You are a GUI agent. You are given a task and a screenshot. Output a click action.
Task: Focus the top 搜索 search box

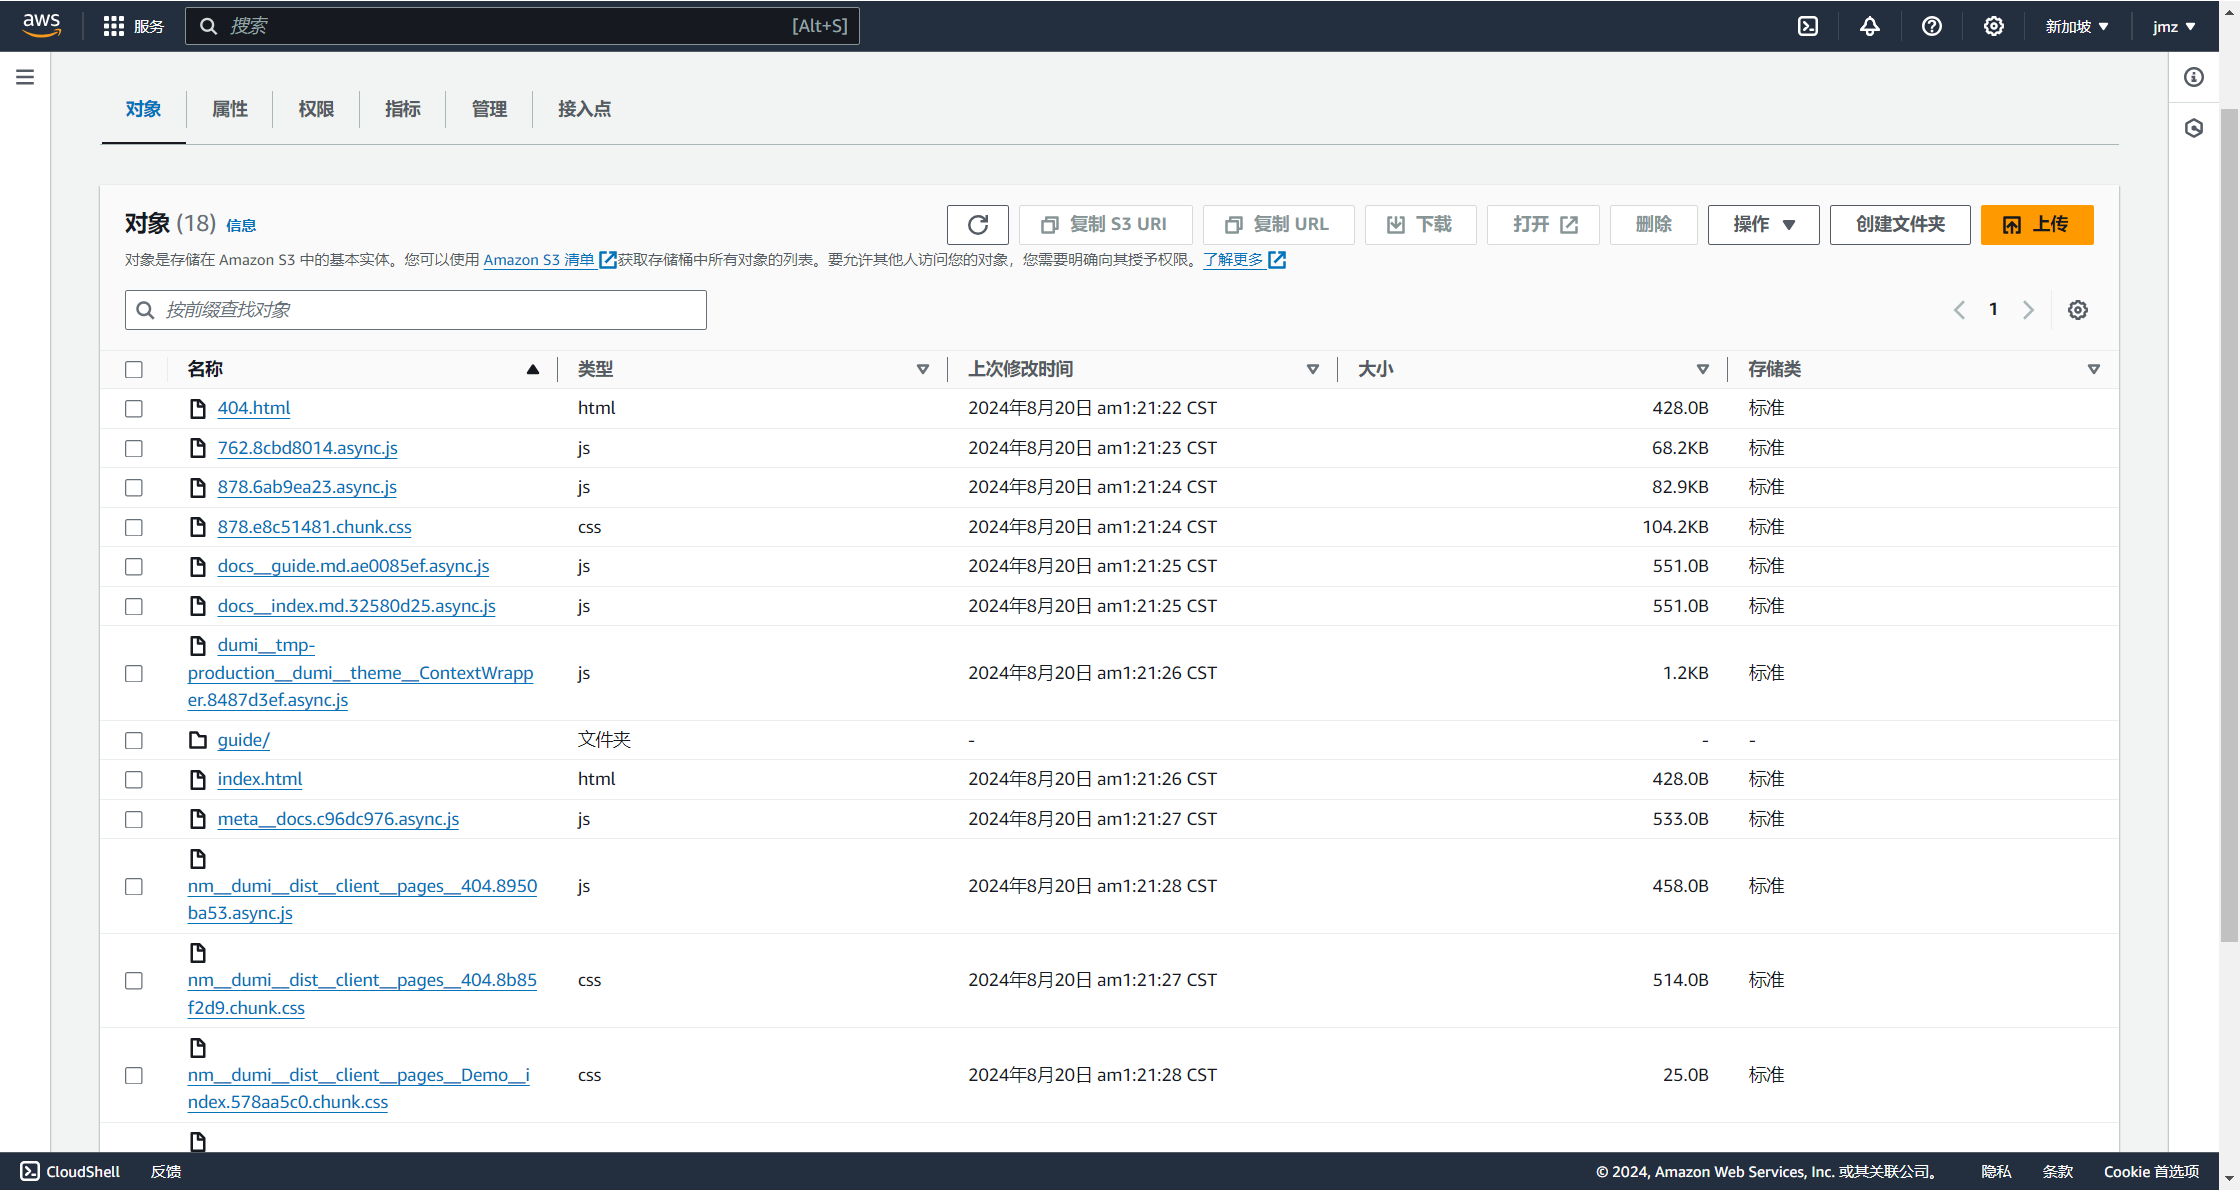click(522, 26)
